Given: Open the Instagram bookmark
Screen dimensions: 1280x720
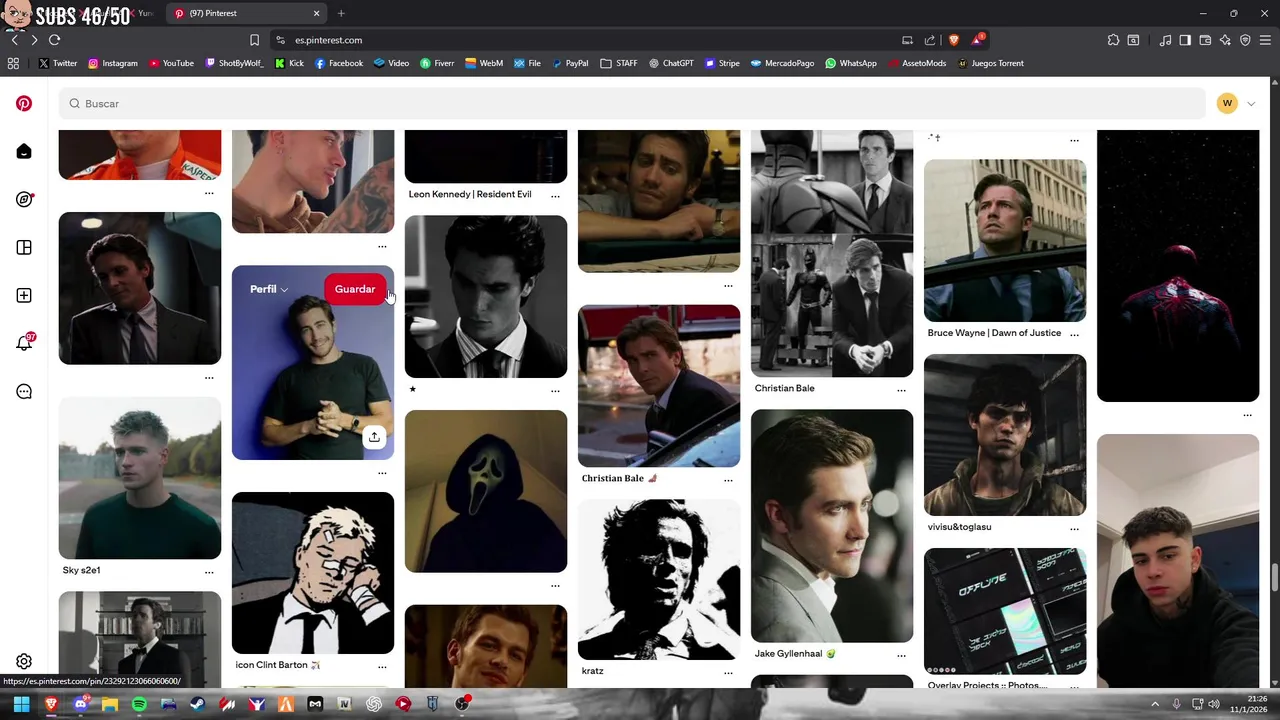Looking at the screenshot, I should 113,63.
